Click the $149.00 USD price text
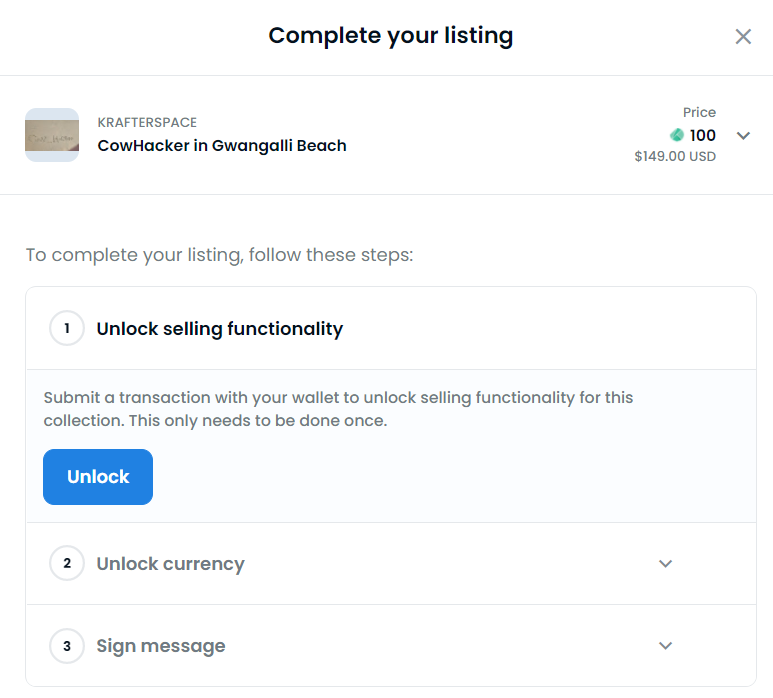This screenshot has height=698, width=773. (x=675, y=156)
